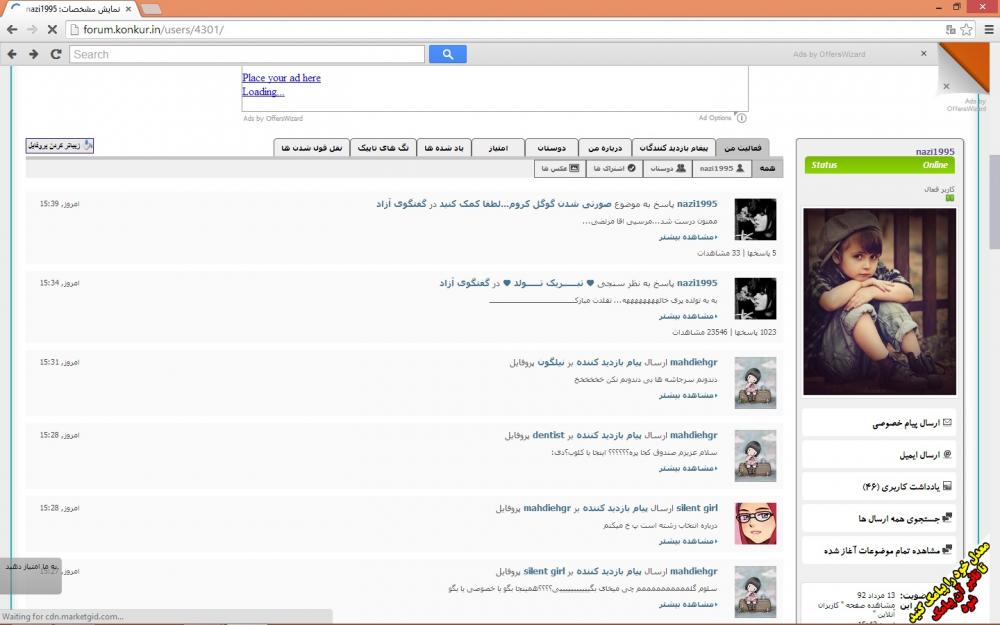Image resolution: width=1000 pixels, height=625 pixels.
Task: Open Chrome's hamburger menu
Action: [989, 29]
